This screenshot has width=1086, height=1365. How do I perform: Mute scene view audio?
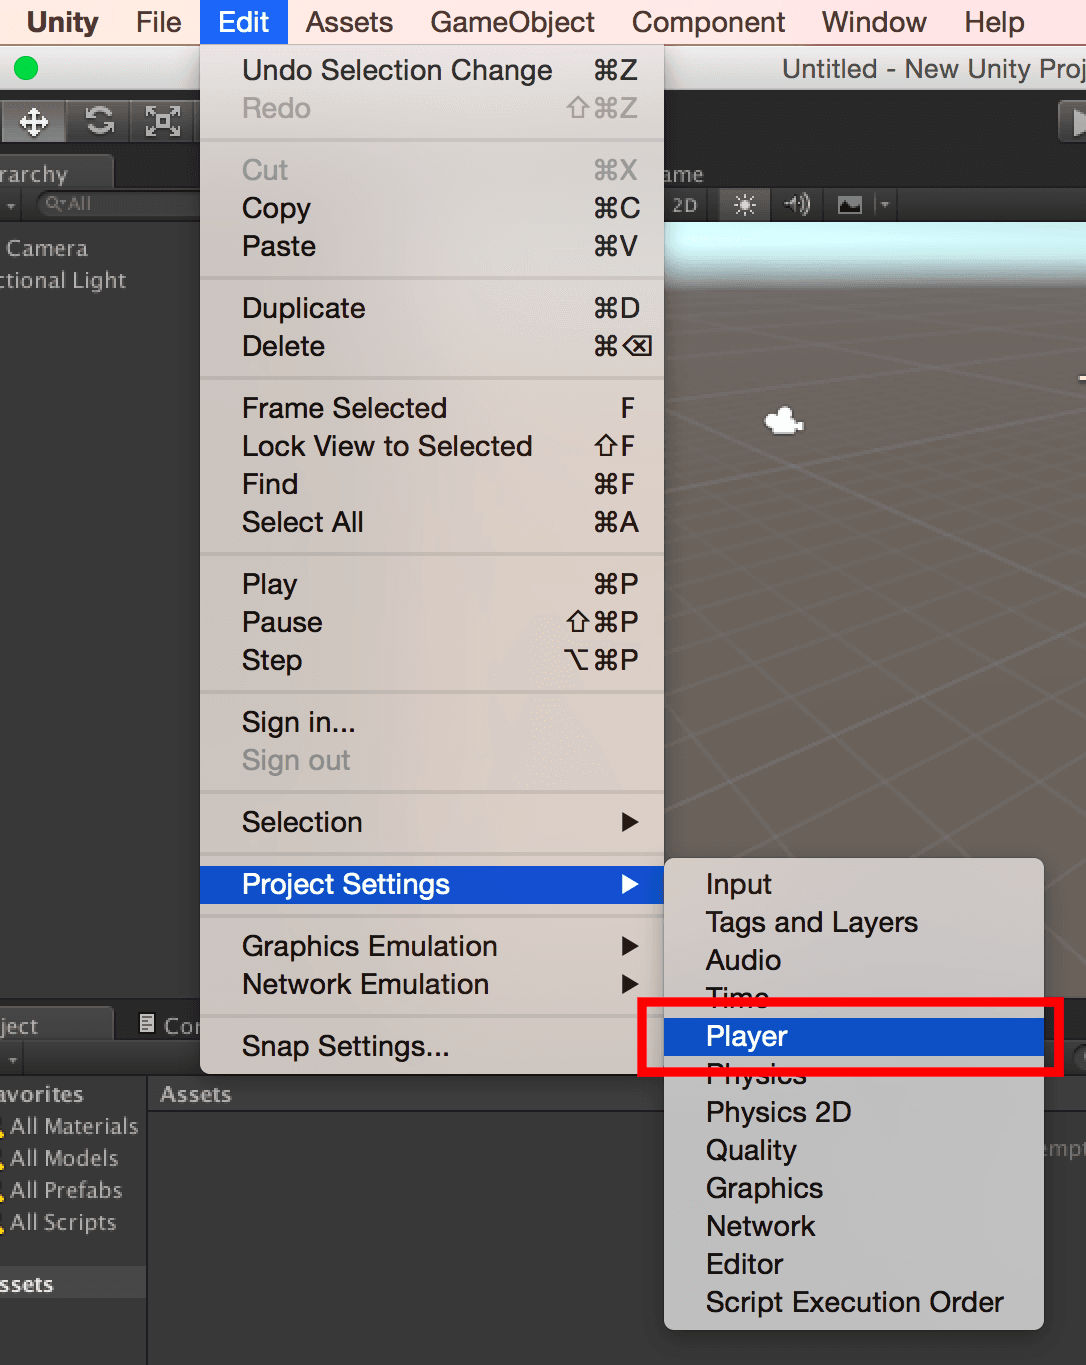click(796, 204)
